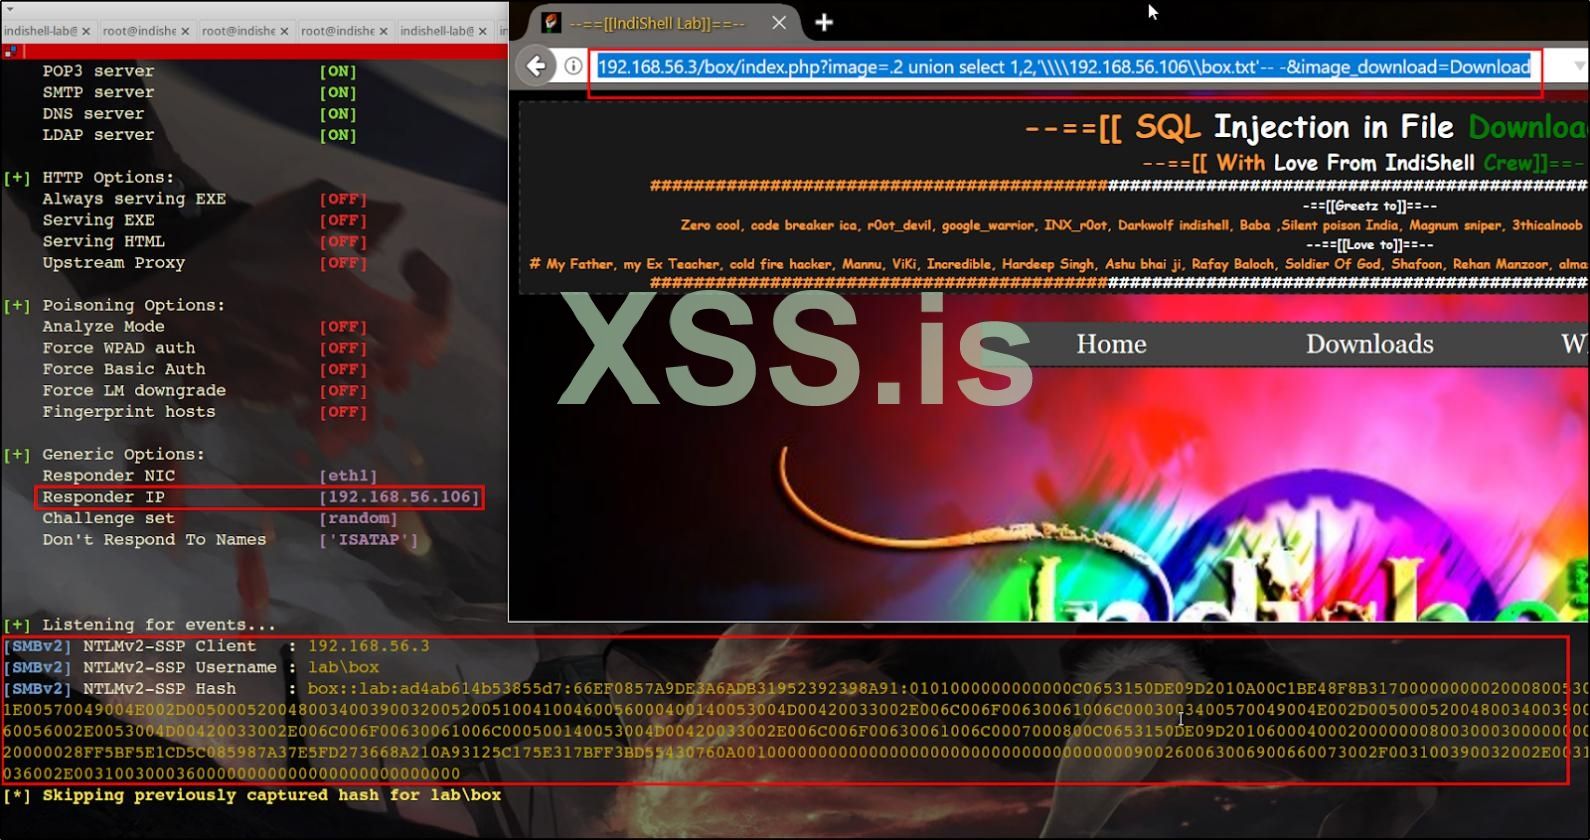Click the 'Love to' line on the page
Viewport: 1590px width, 840px height.
tap(1370, 245)
